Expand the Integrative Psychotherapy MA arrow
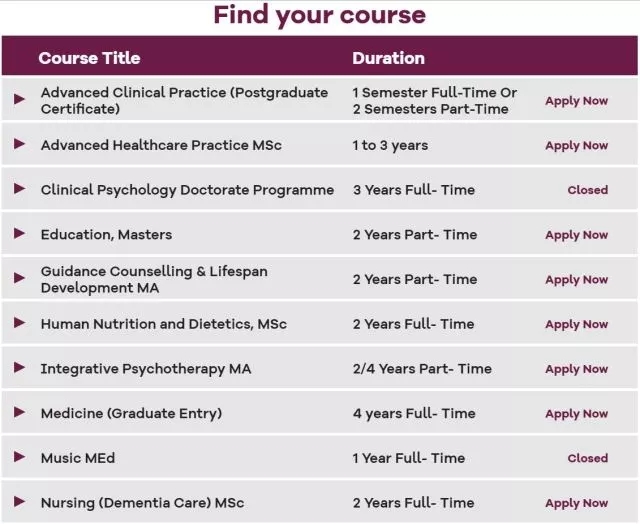This screenshot has width=640, height=524. coord(20,368)
